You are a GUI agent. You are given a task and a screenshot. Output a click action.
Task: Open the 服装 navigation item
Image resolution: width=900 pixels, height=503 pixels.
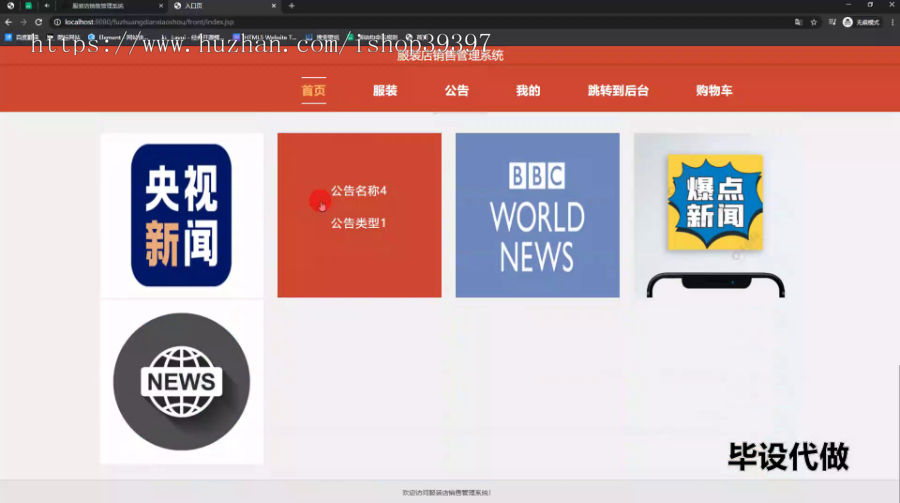(x=385, y=91)
